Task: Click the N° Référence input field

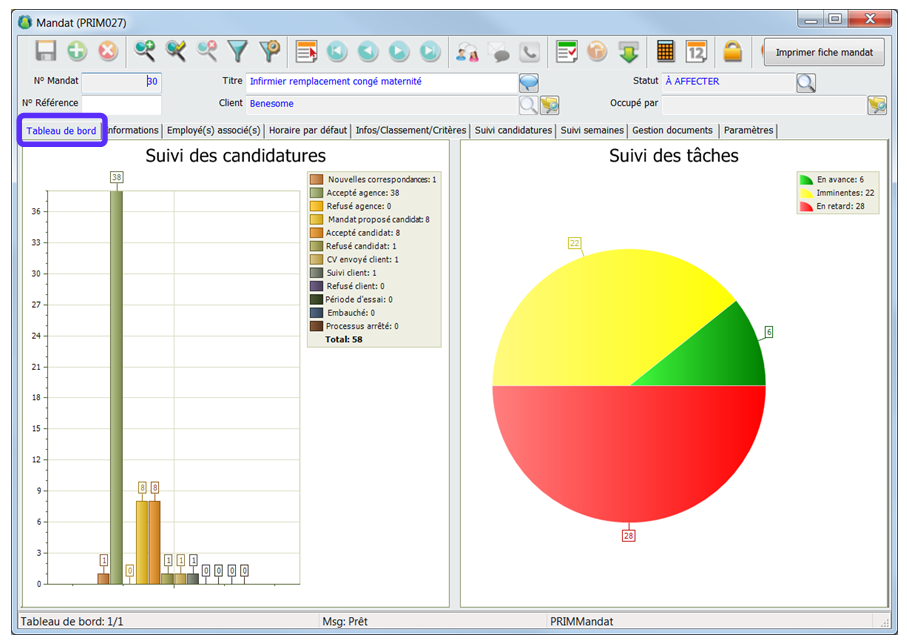Action: pos(121,104)
